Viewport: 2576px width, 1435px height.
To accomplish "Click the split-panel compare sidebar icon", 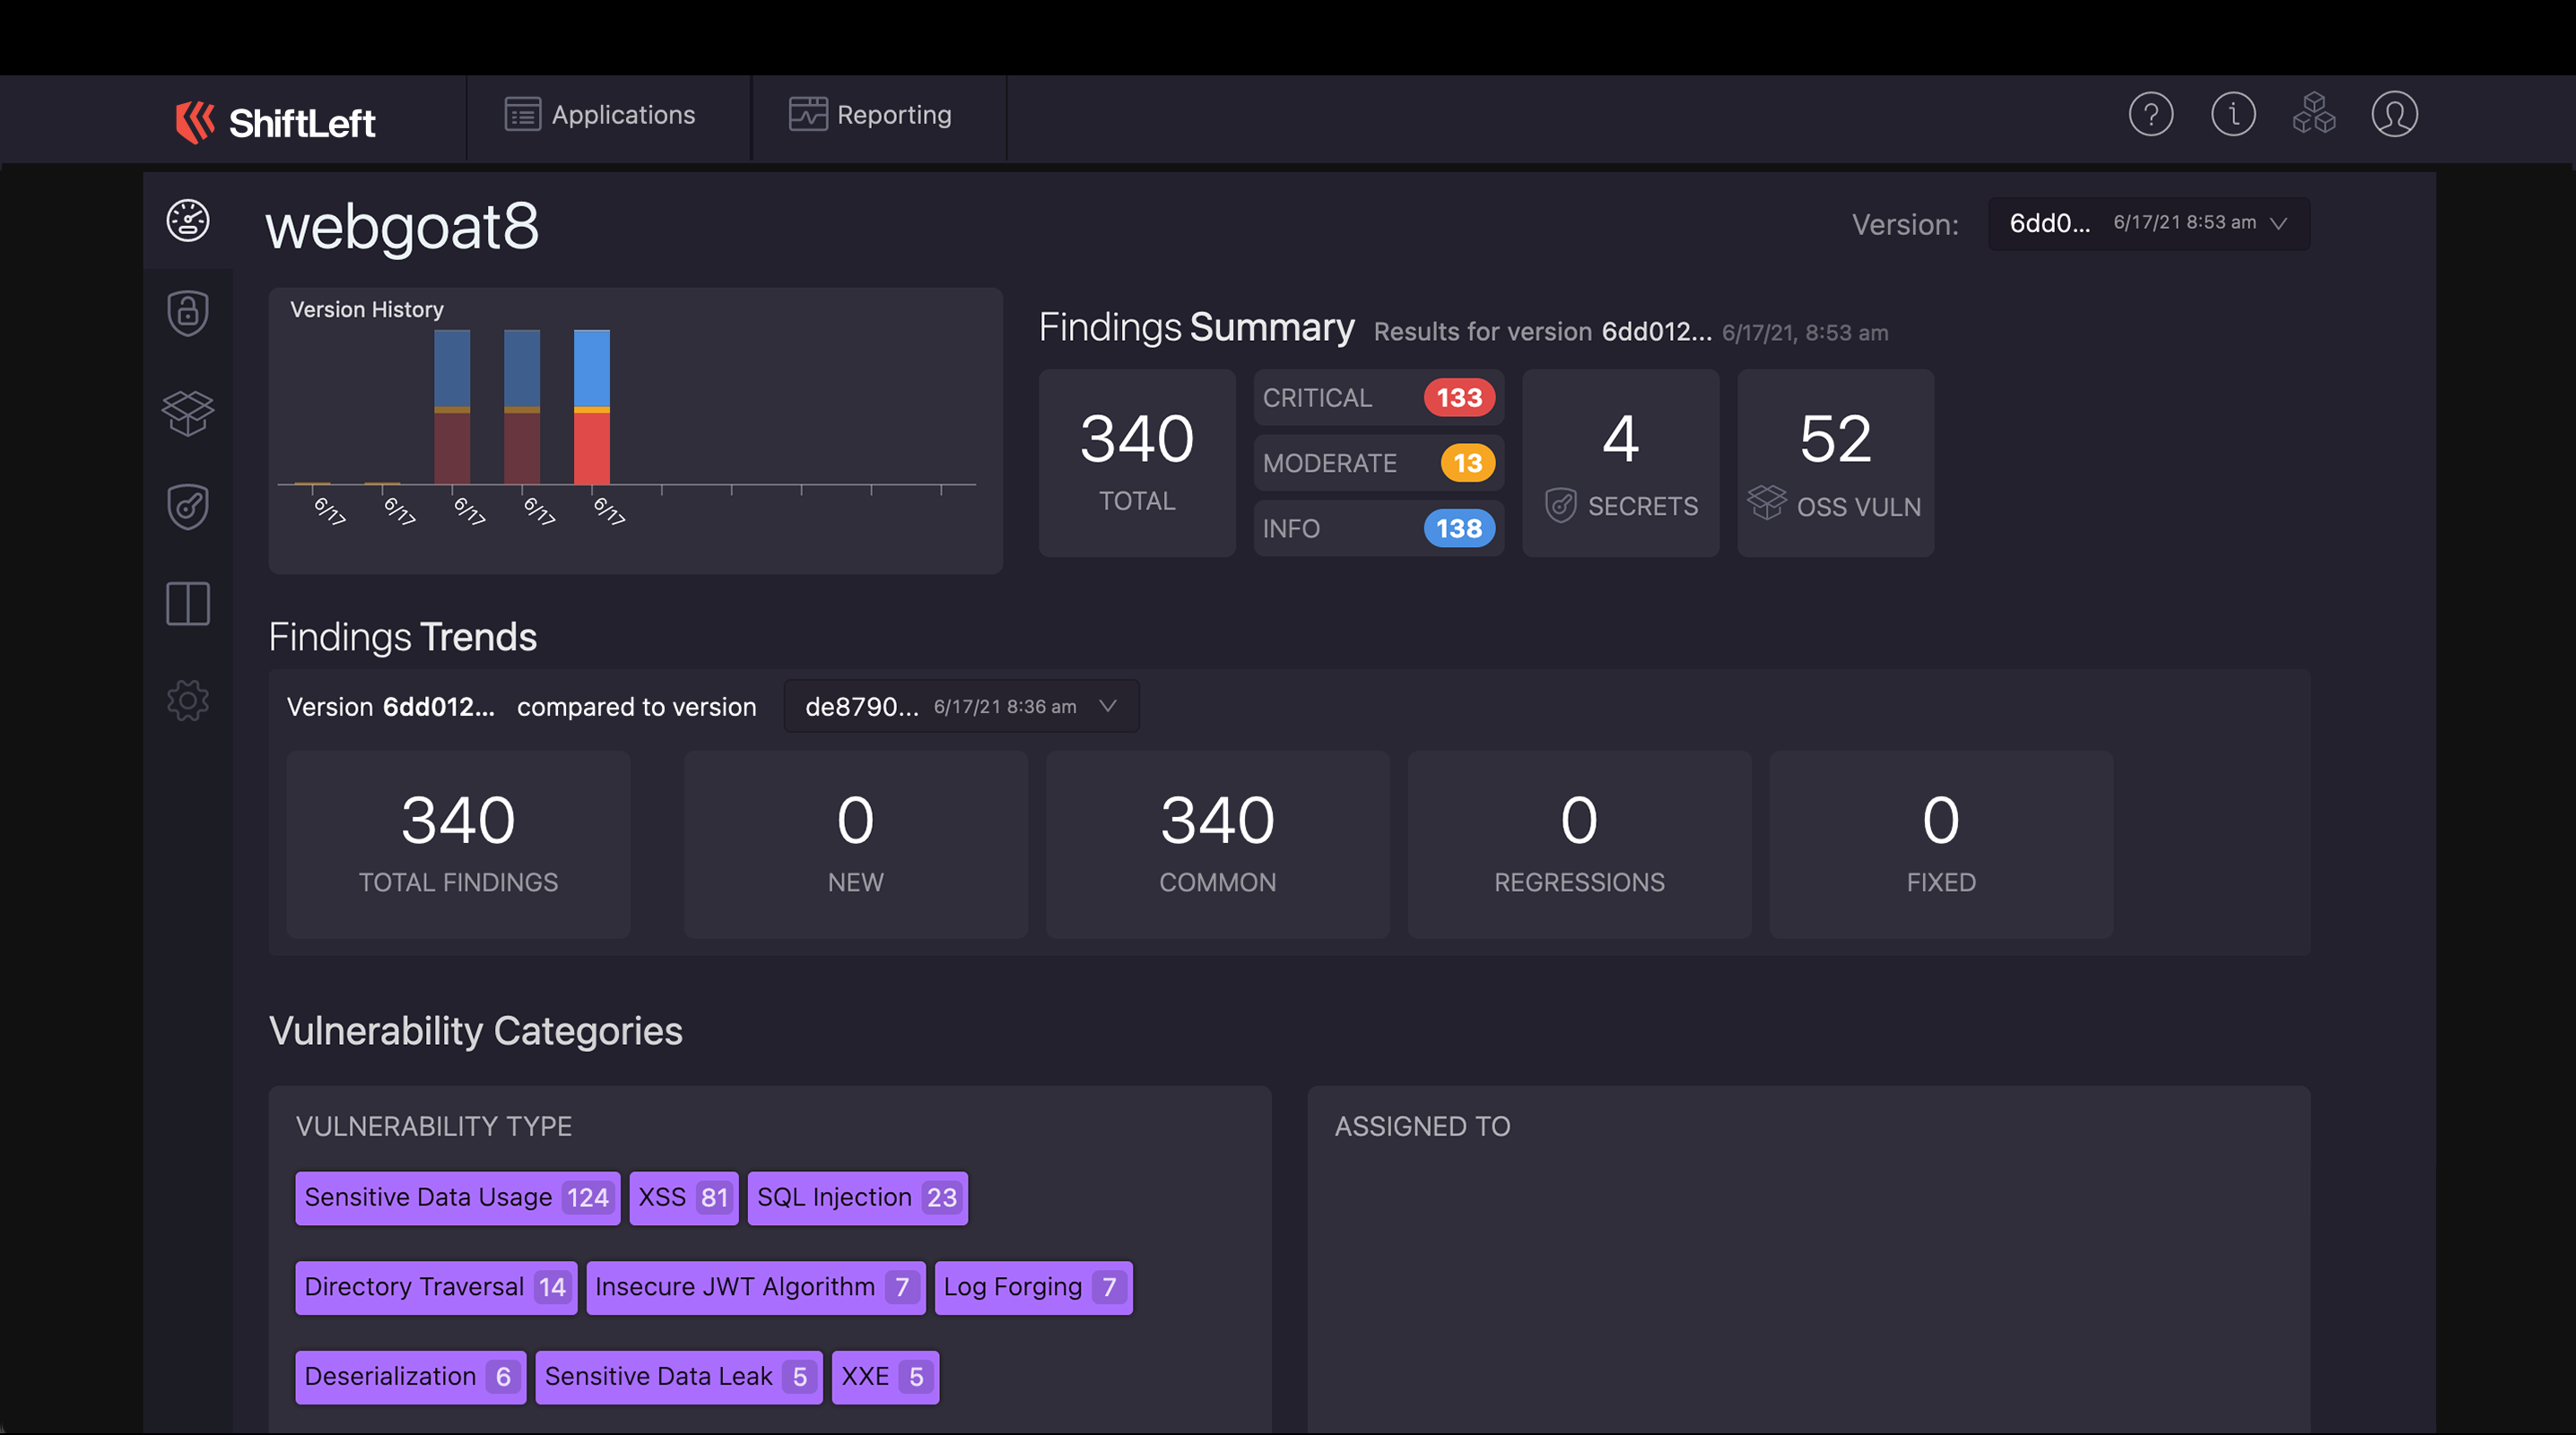I will (187, 604).
